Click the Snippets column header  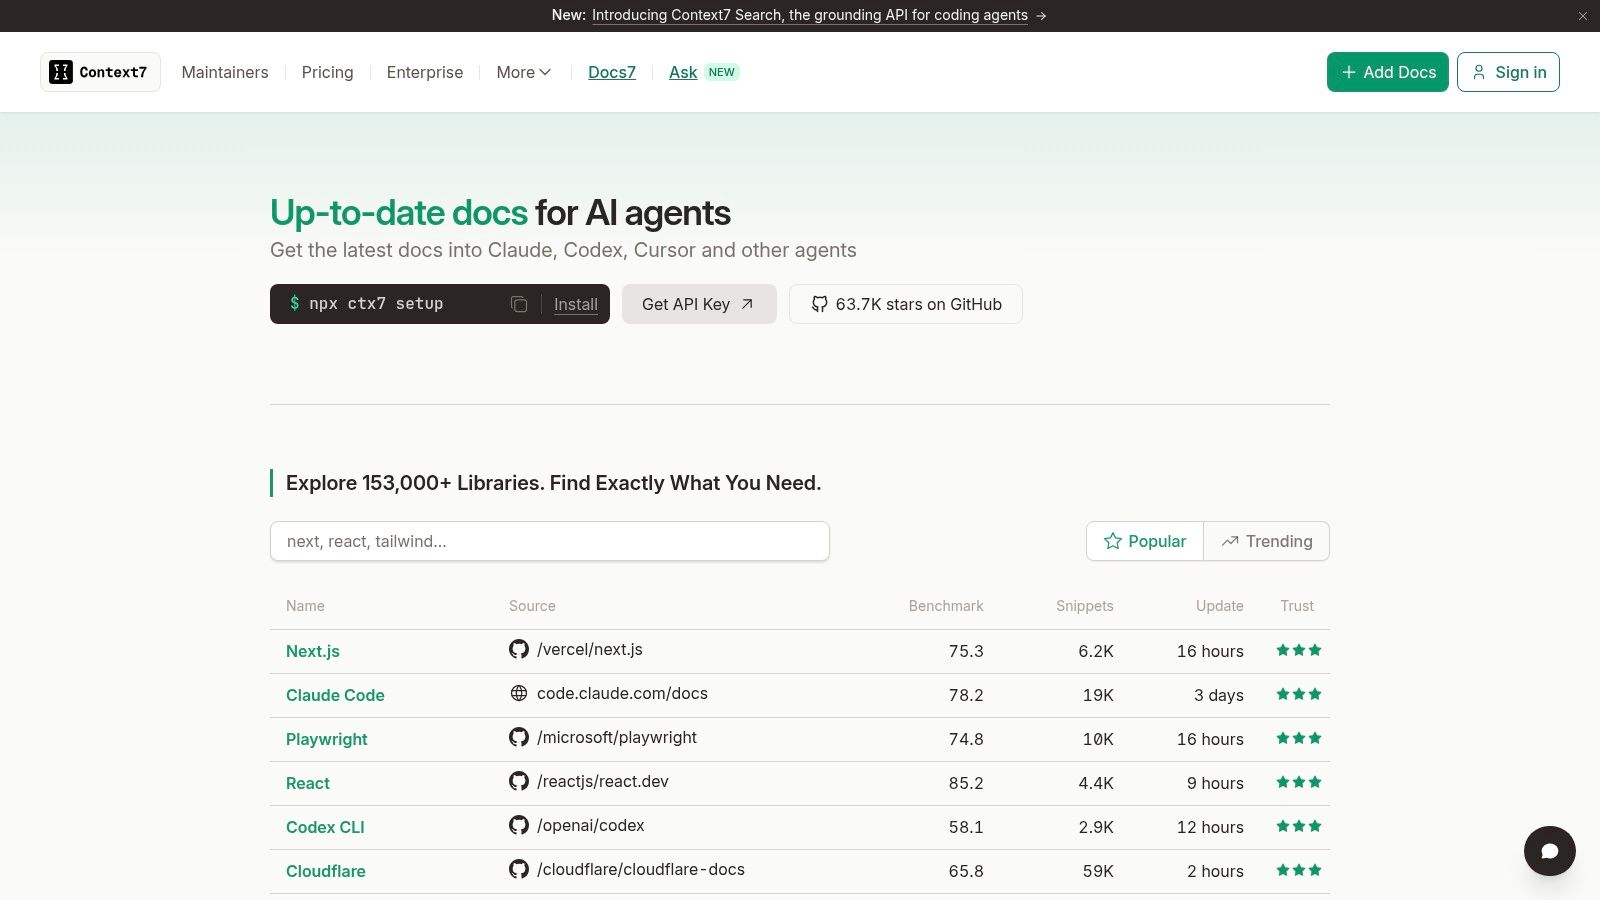pos(1085,606)
